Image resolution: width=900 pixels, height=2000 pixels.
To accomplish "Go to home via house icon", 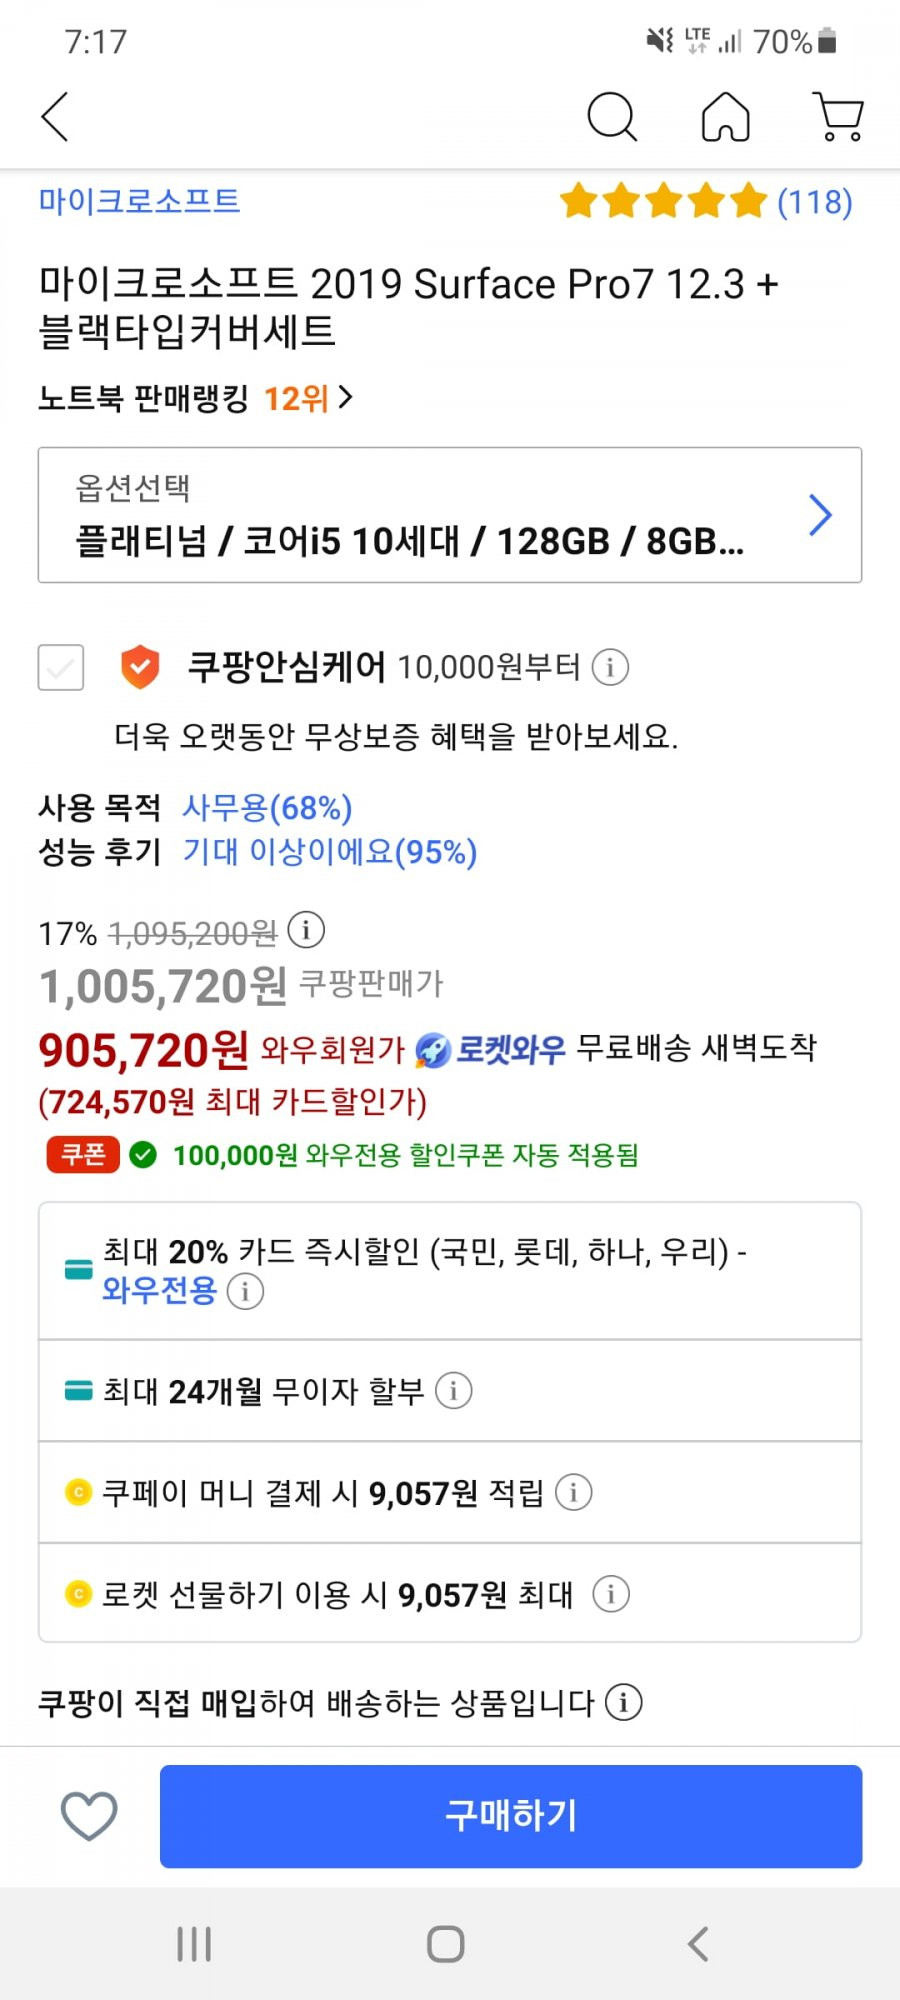I will tap(726, 117).
